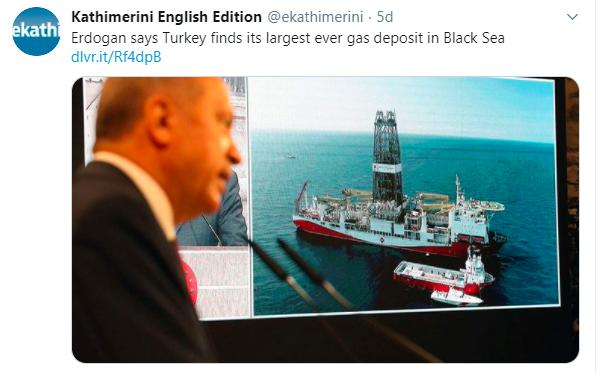The height and width of the screenshot is (372, 601).
Task: Click the large red-hulled drillship in photo
Action: click(399, 218)
